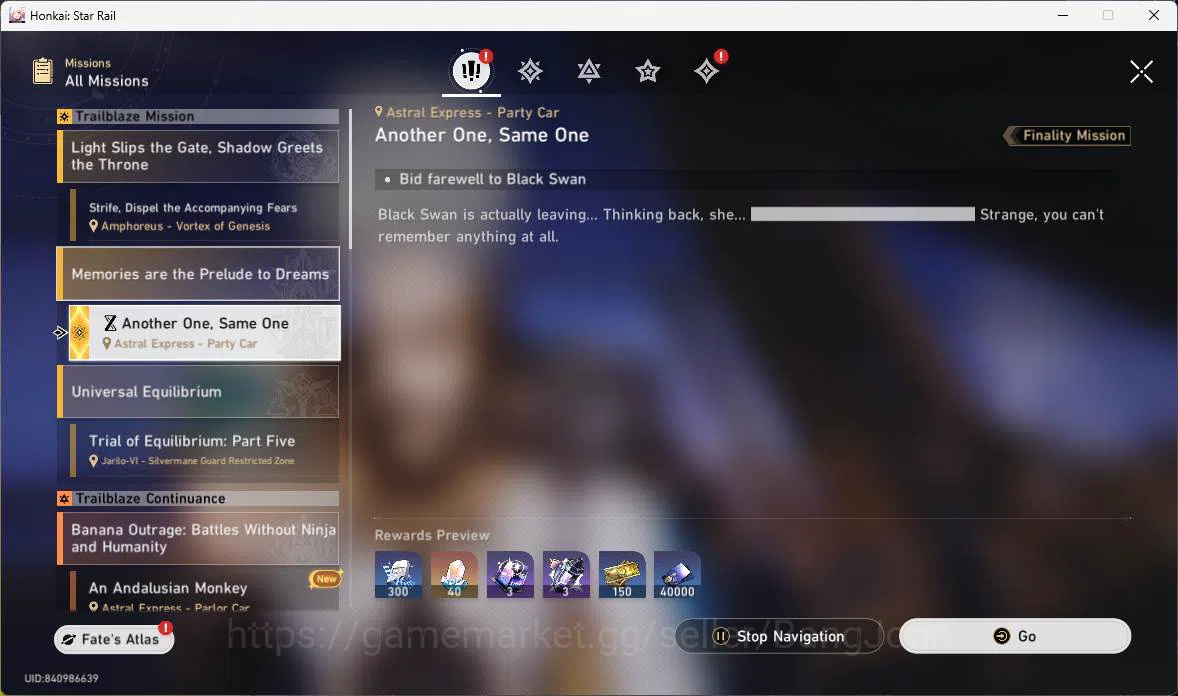Select the all-missions exclamation filter tab

(471, 71)
